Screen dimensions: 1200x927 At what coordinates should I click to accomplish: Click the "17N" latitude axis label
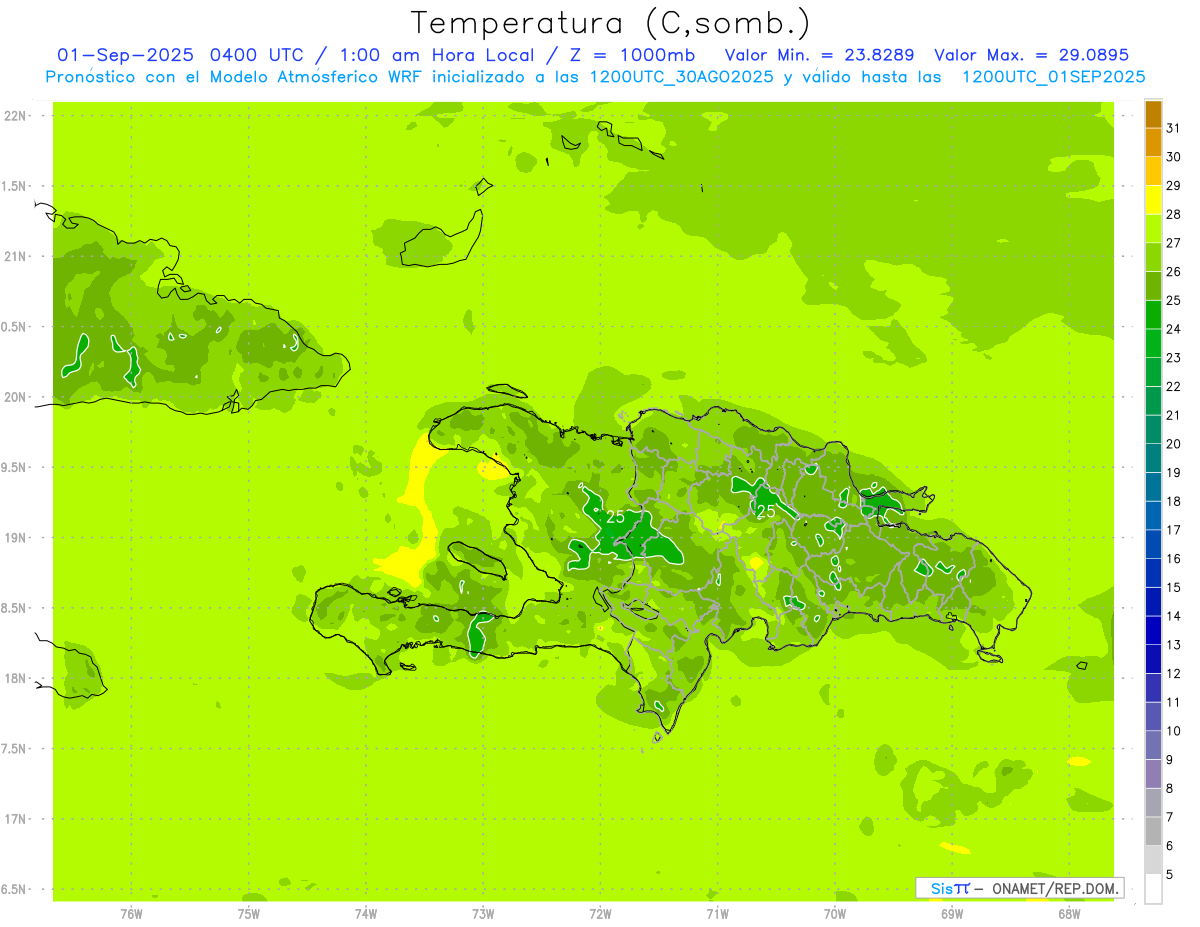pos(17,819)
